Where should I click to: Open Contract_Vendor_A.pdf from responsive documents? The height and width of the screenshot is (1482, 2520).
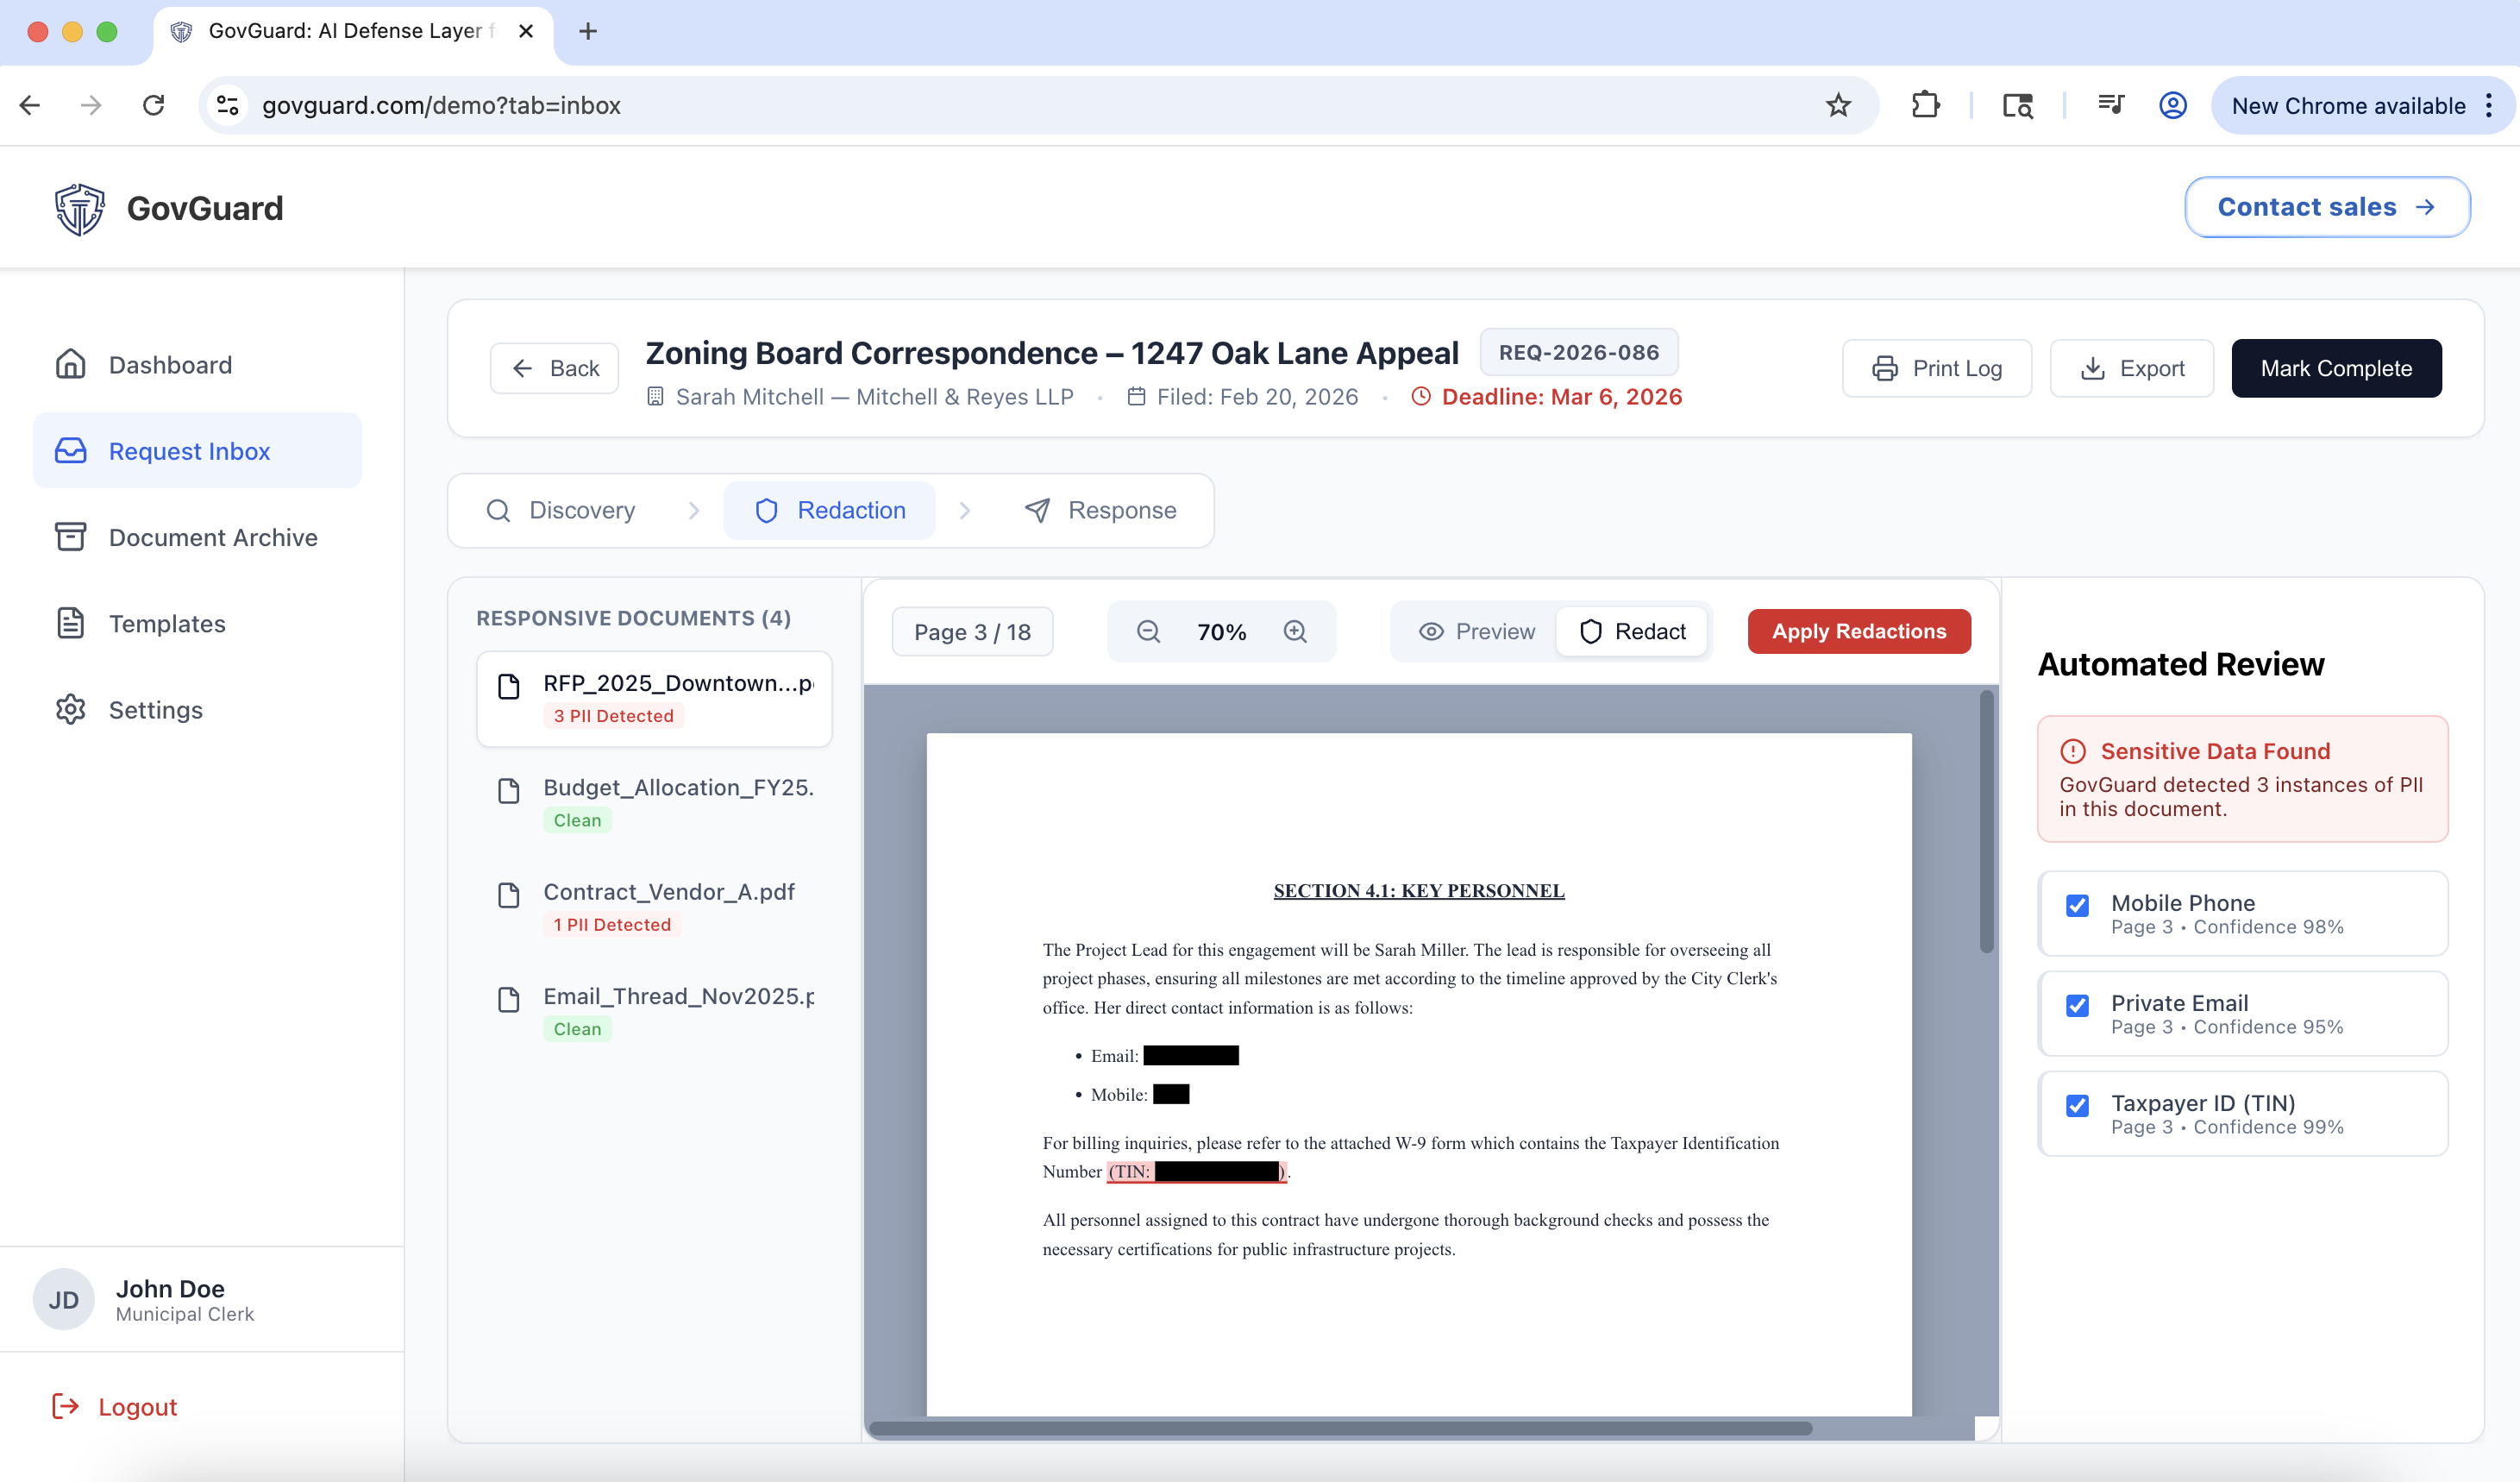tap(668, 891)
